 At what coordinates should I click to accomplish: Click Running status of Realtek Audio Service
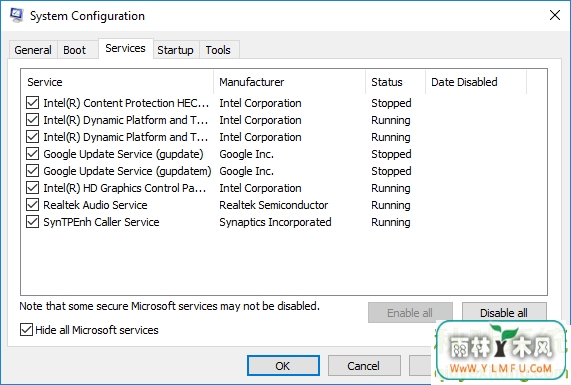click(391, 205)
